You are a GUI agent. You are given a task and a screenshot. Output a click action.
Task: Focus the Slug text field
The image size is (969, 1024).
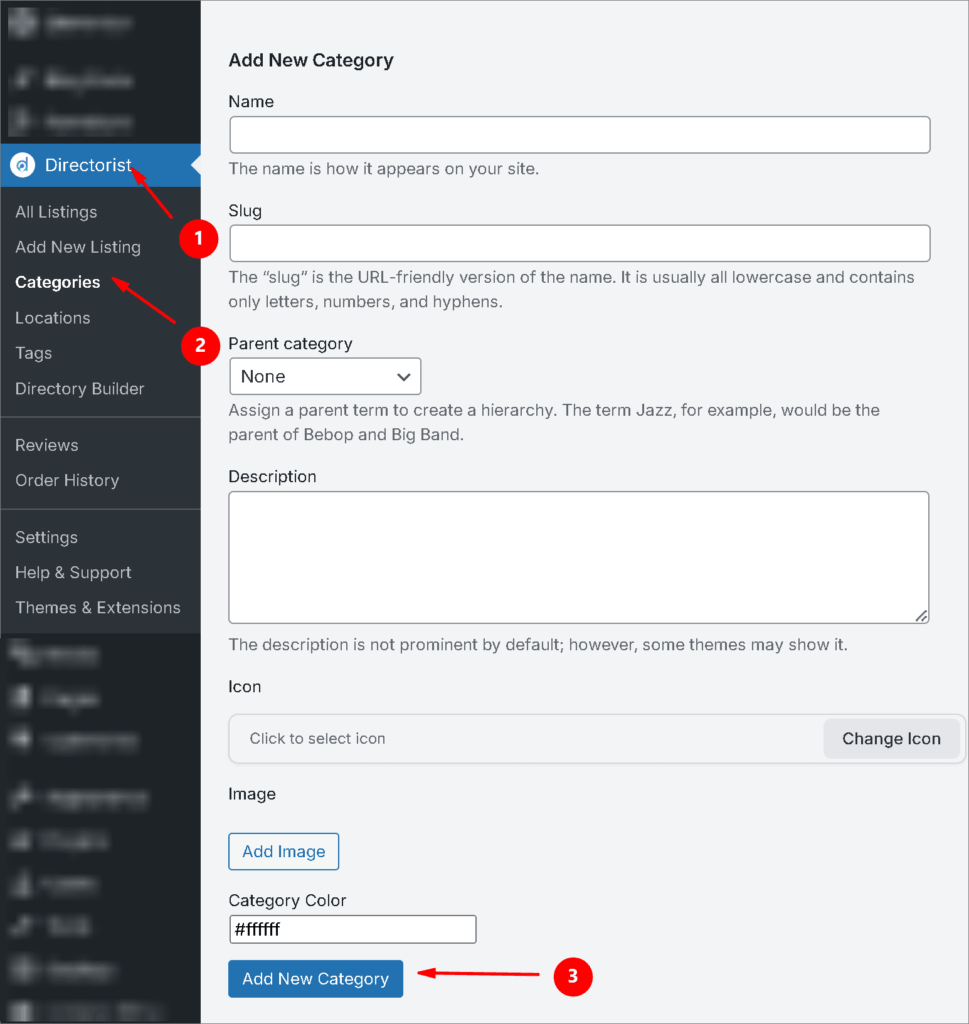[x=579, y=243]
